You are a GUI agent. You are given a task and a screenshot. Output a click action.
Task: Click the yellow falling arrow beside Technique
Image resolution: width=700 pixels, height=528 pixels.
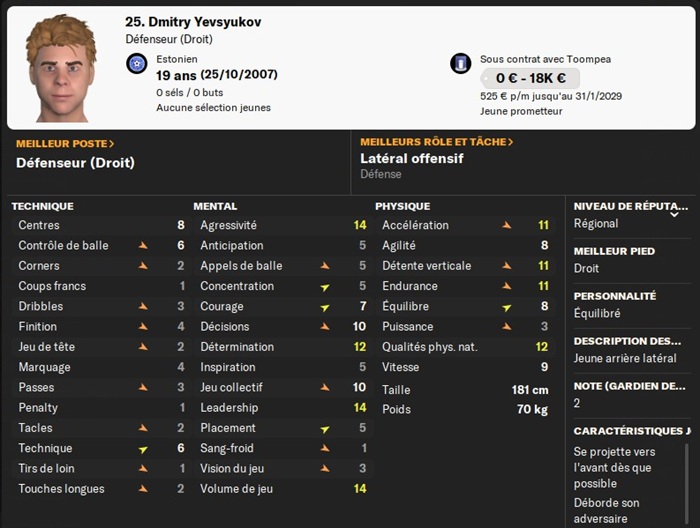point(143,449)
